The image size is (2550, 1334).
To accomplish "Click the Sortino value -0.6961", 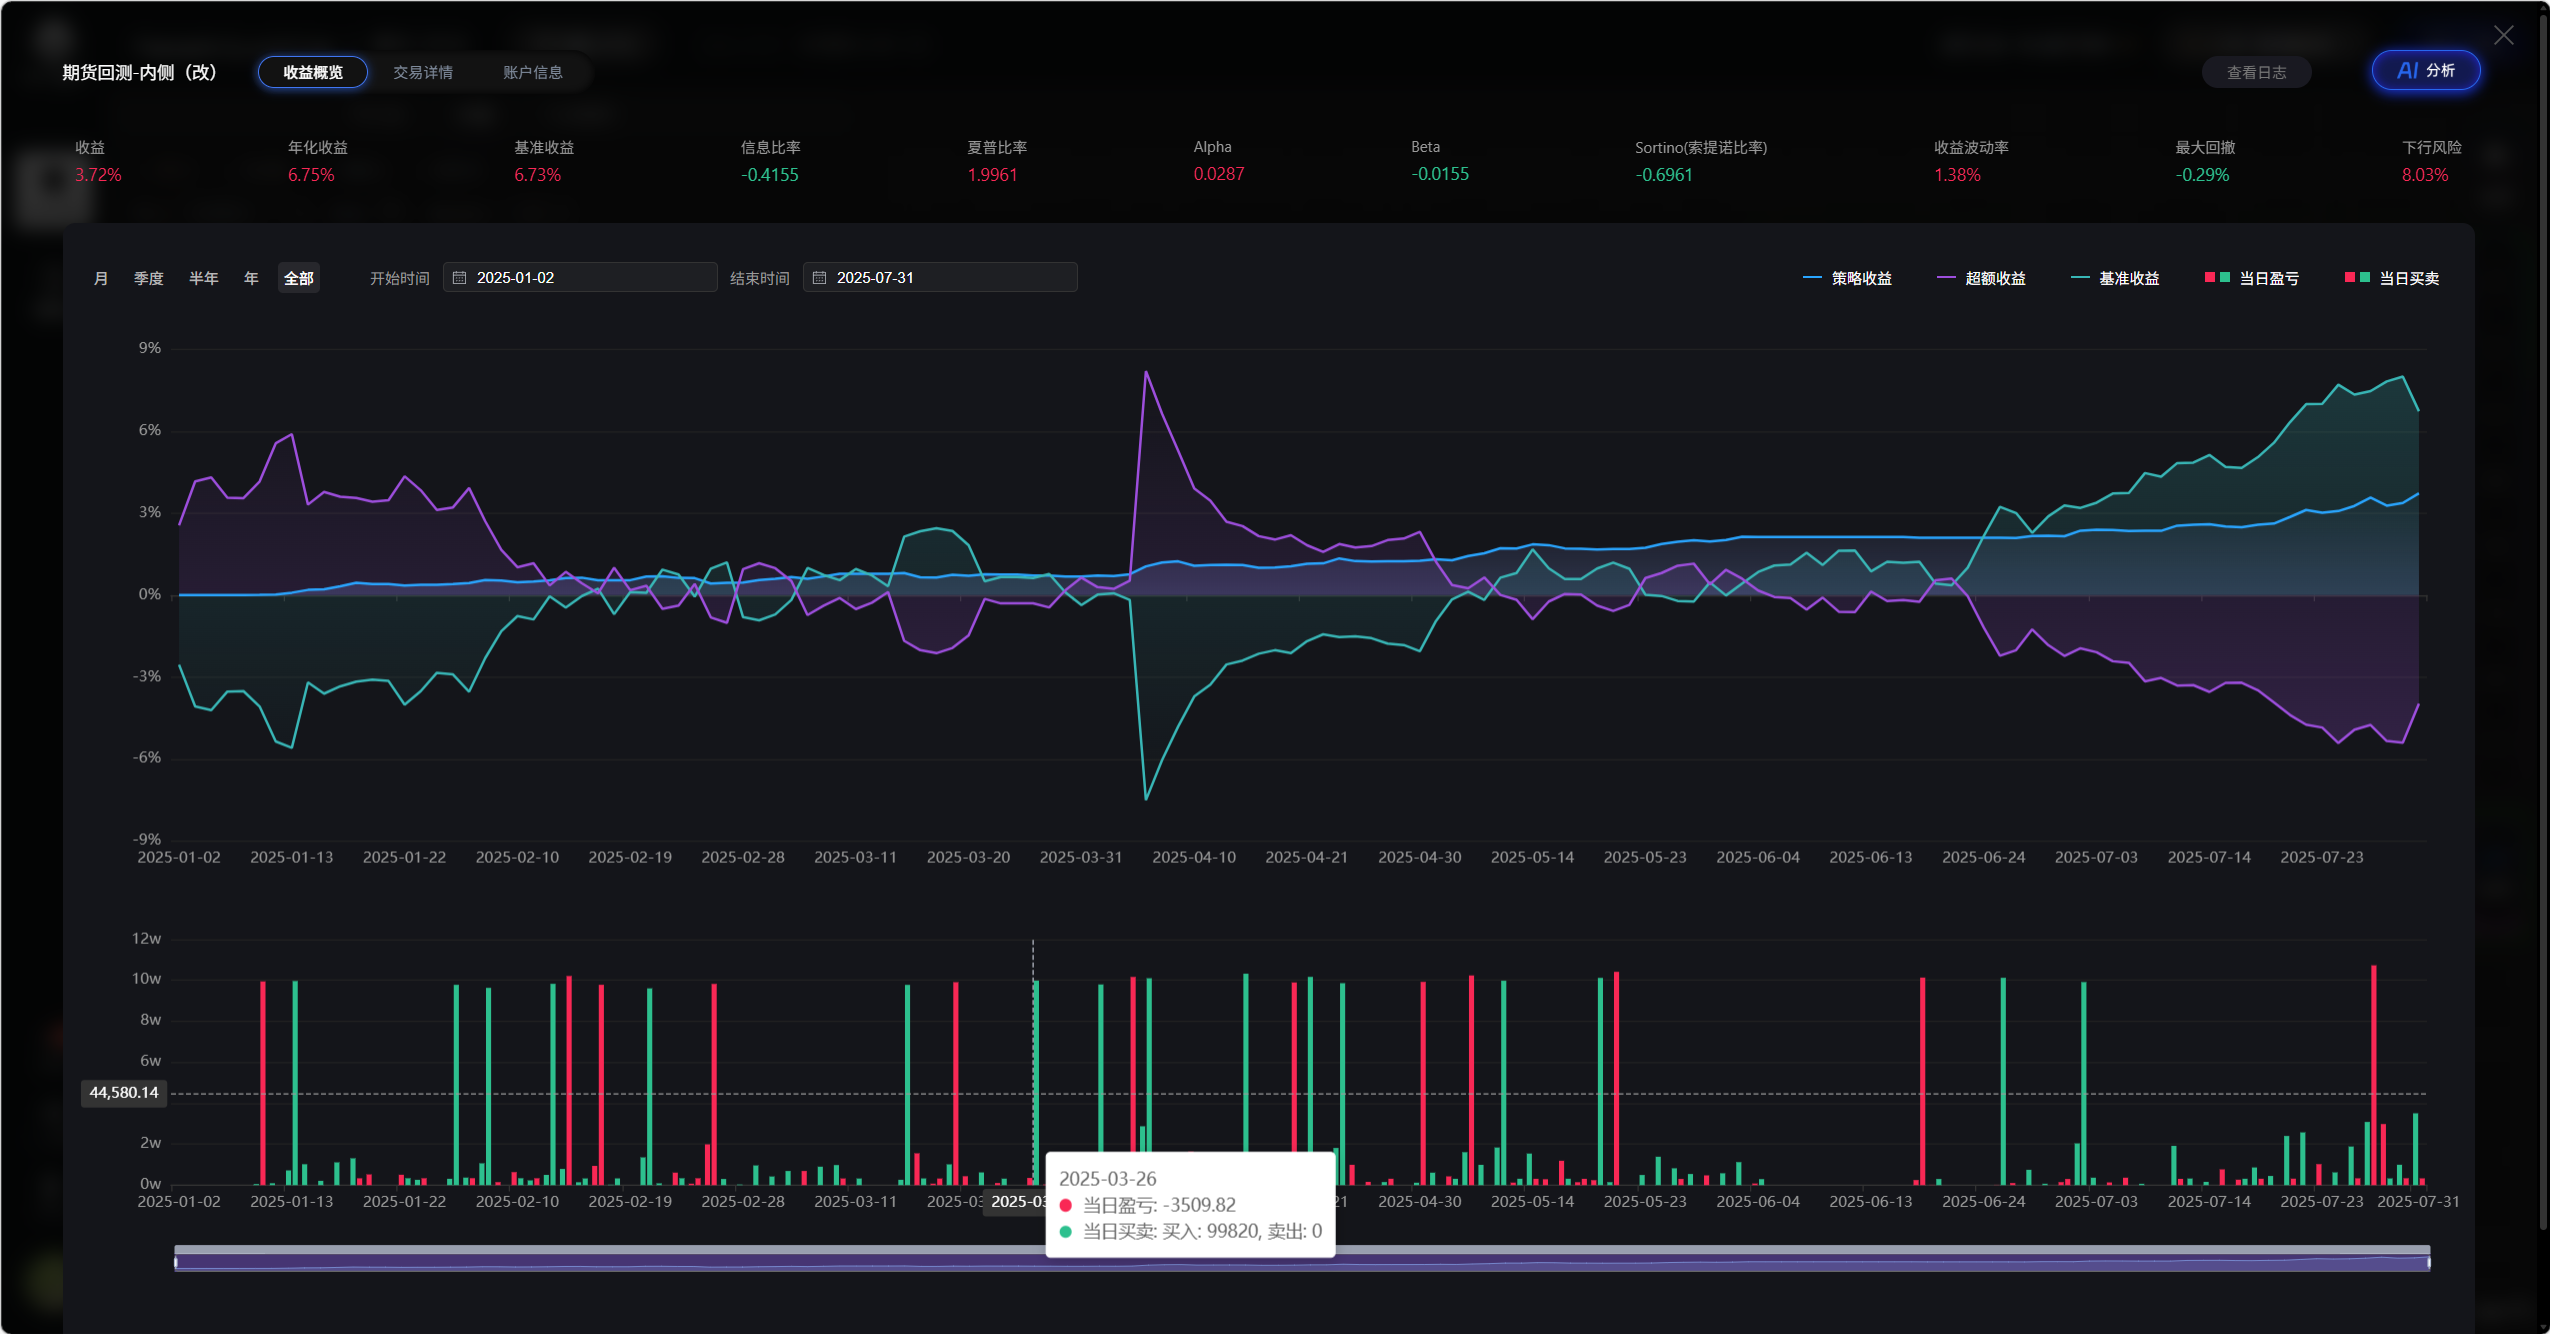I will tap(1664, 175).
